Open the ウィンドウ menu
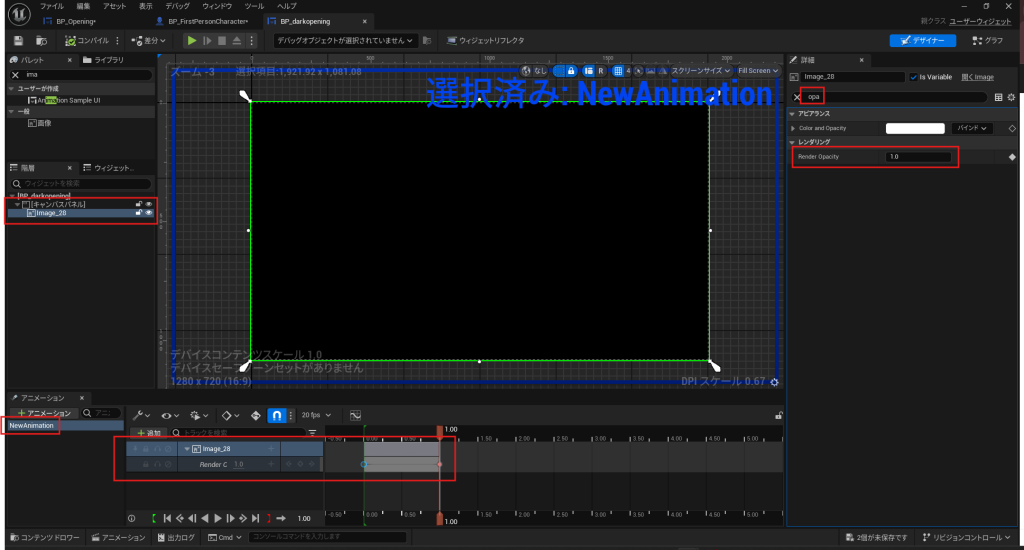 [x=217, y=6]
